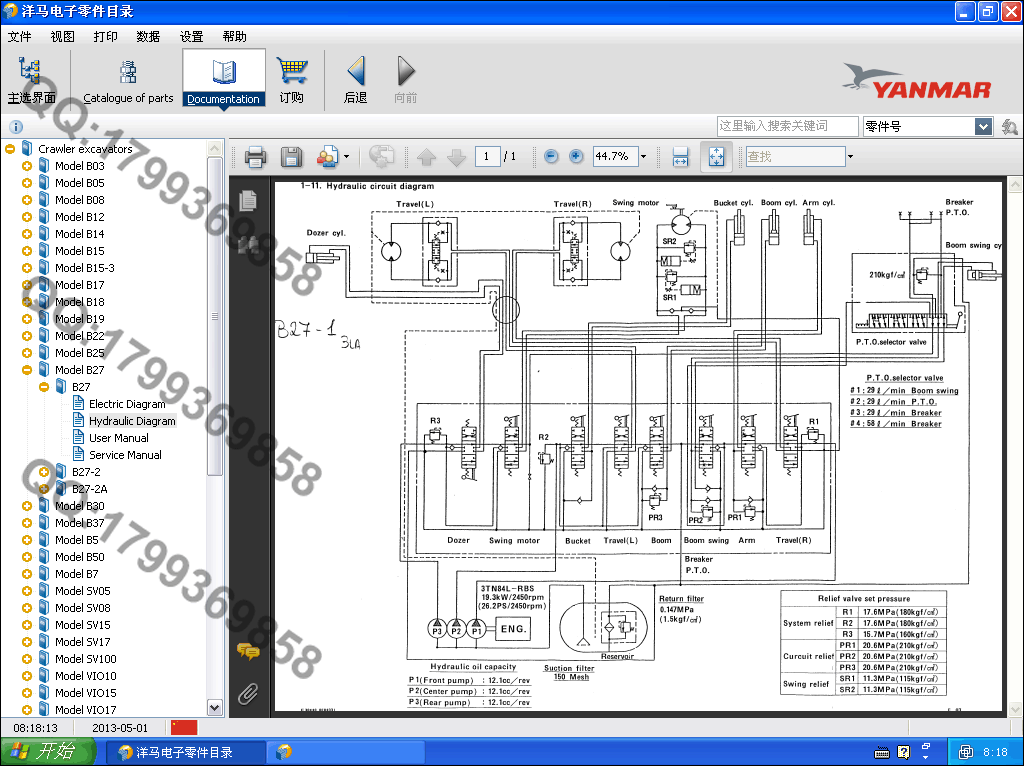Viewport: 1024px width, 766px height.
Task: Click the search keyword input field
Action: click(x=787, y=126)
